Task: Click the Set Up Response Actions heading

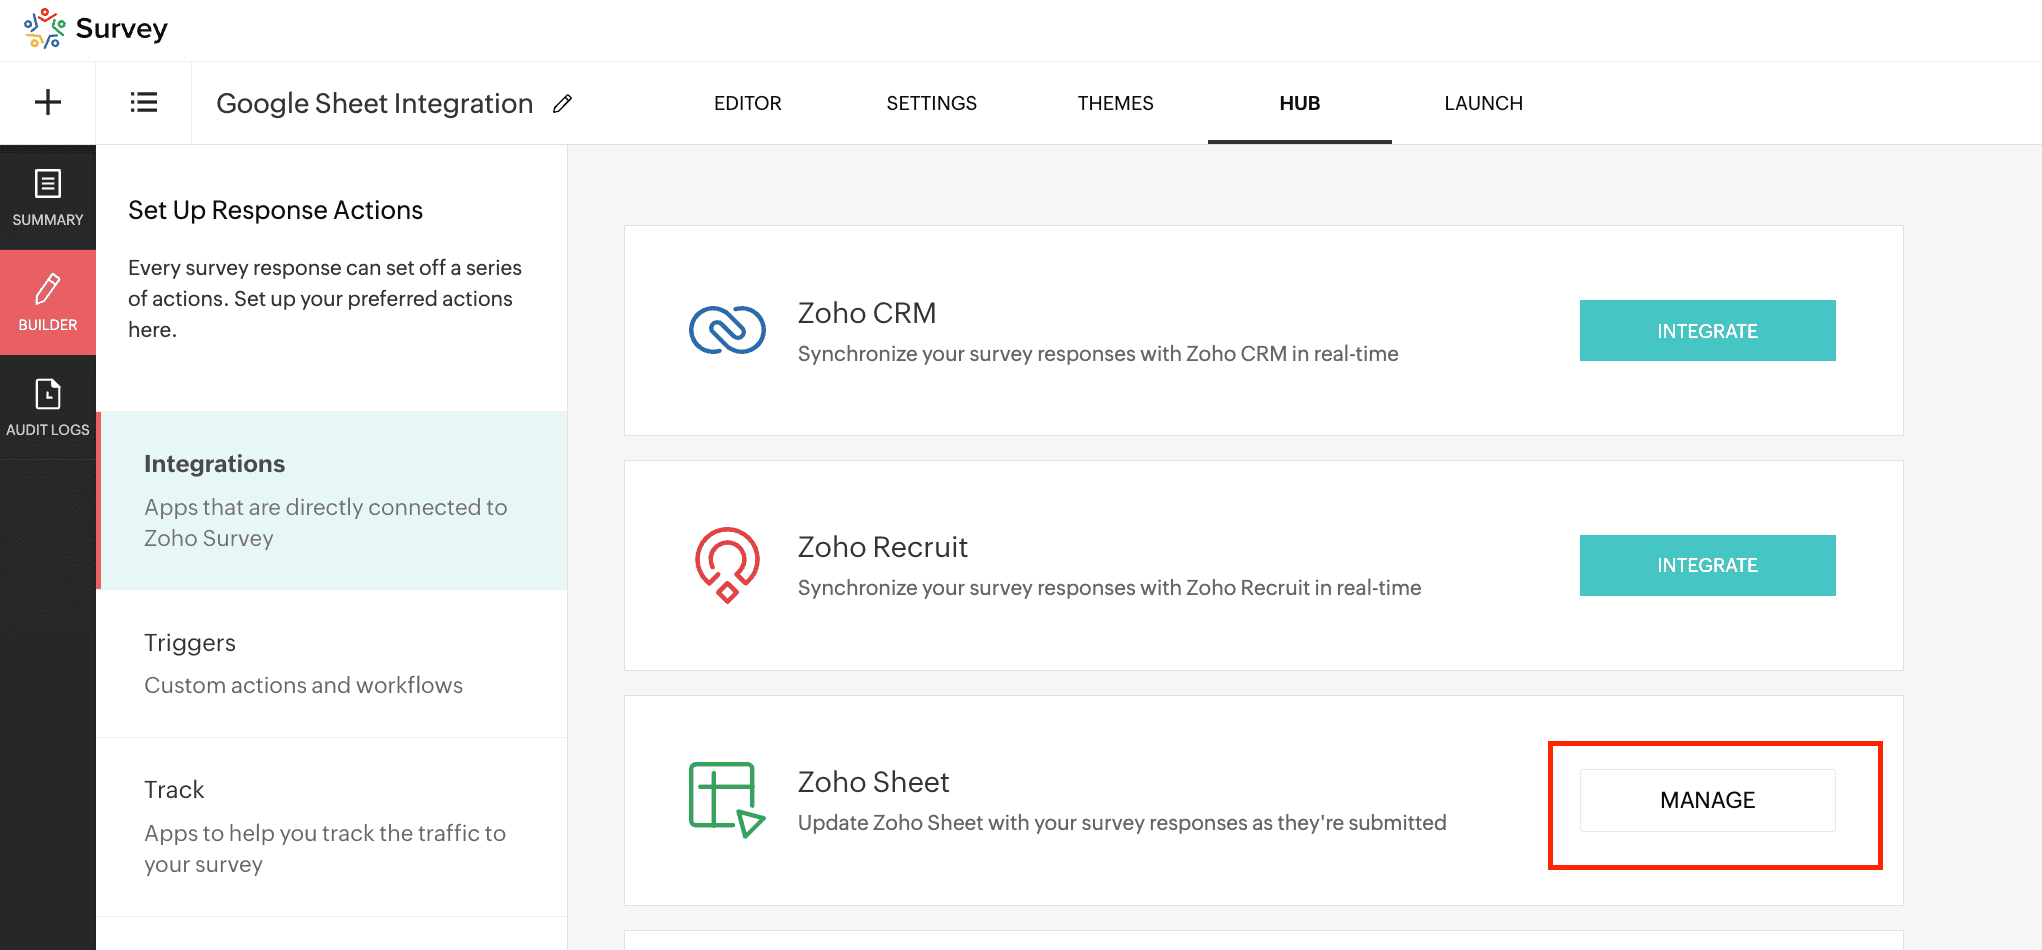Action: coord(276,210)
